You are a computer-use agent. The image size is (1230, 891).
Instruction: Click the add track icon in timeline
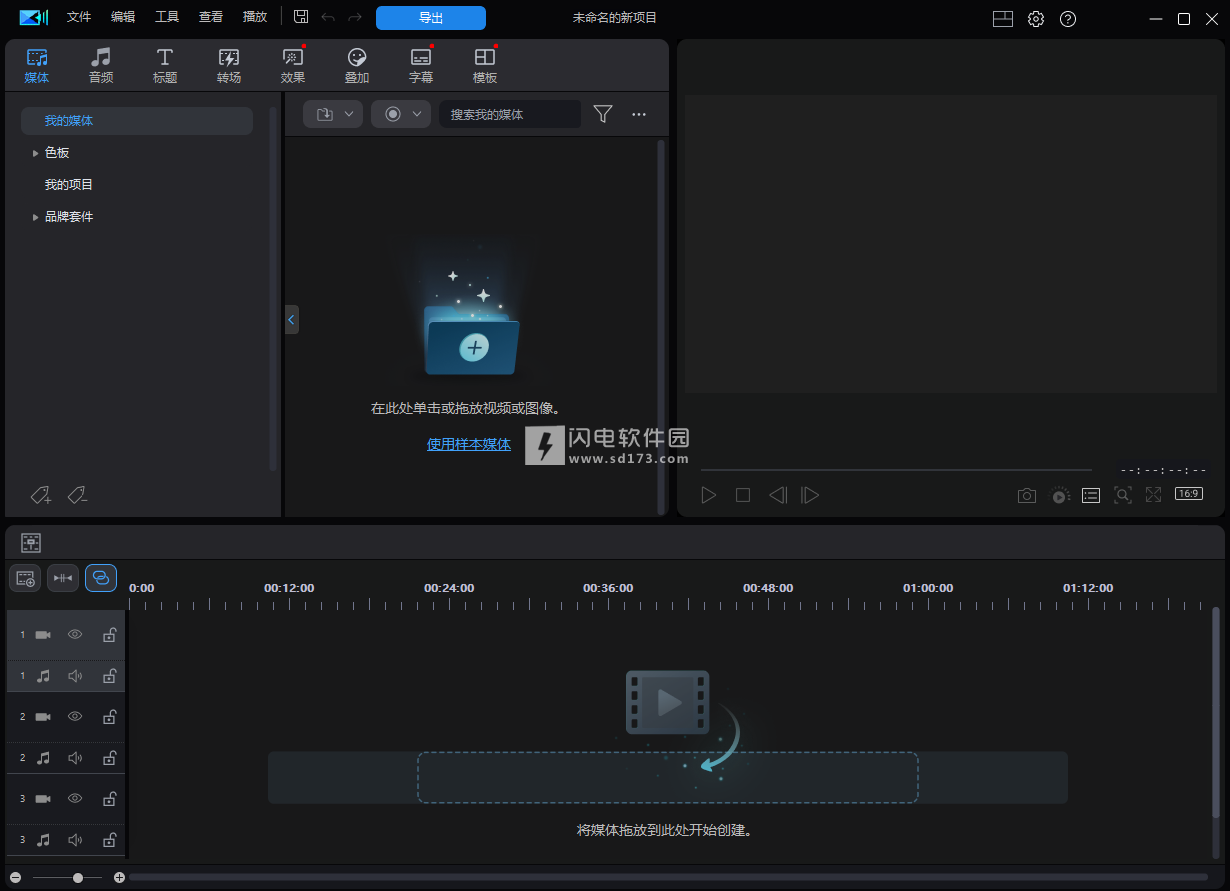26,578
